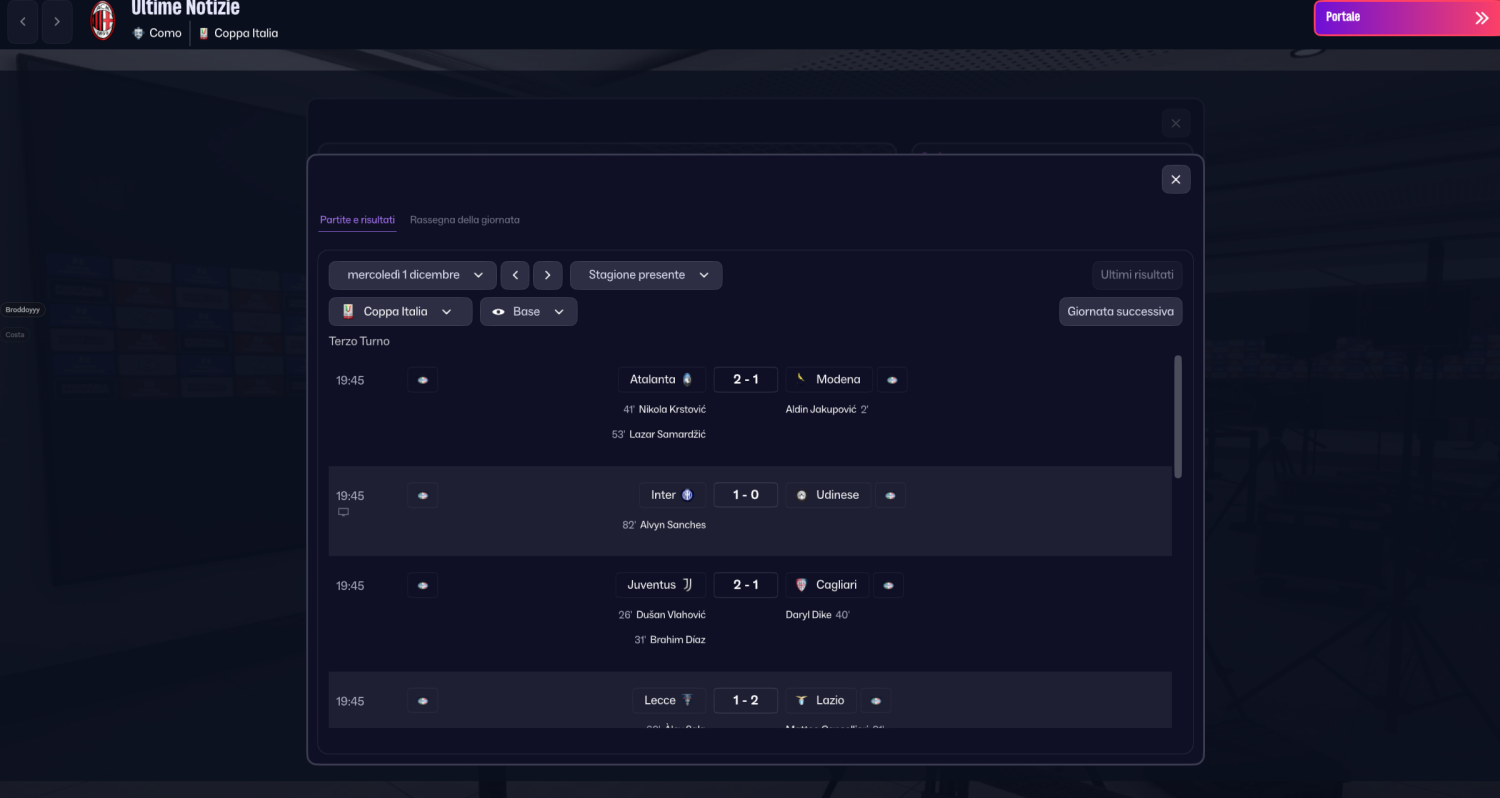This screenshot has width=1500, height=798.
Task: Click the results list vertical scrollbar
Action: tap(1178, 416)
